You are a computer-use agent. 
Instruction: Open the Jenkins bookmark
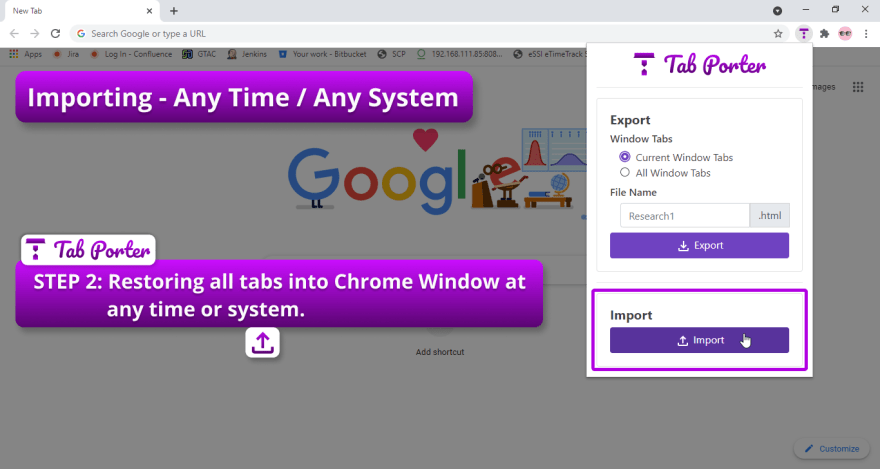point(247,54)
